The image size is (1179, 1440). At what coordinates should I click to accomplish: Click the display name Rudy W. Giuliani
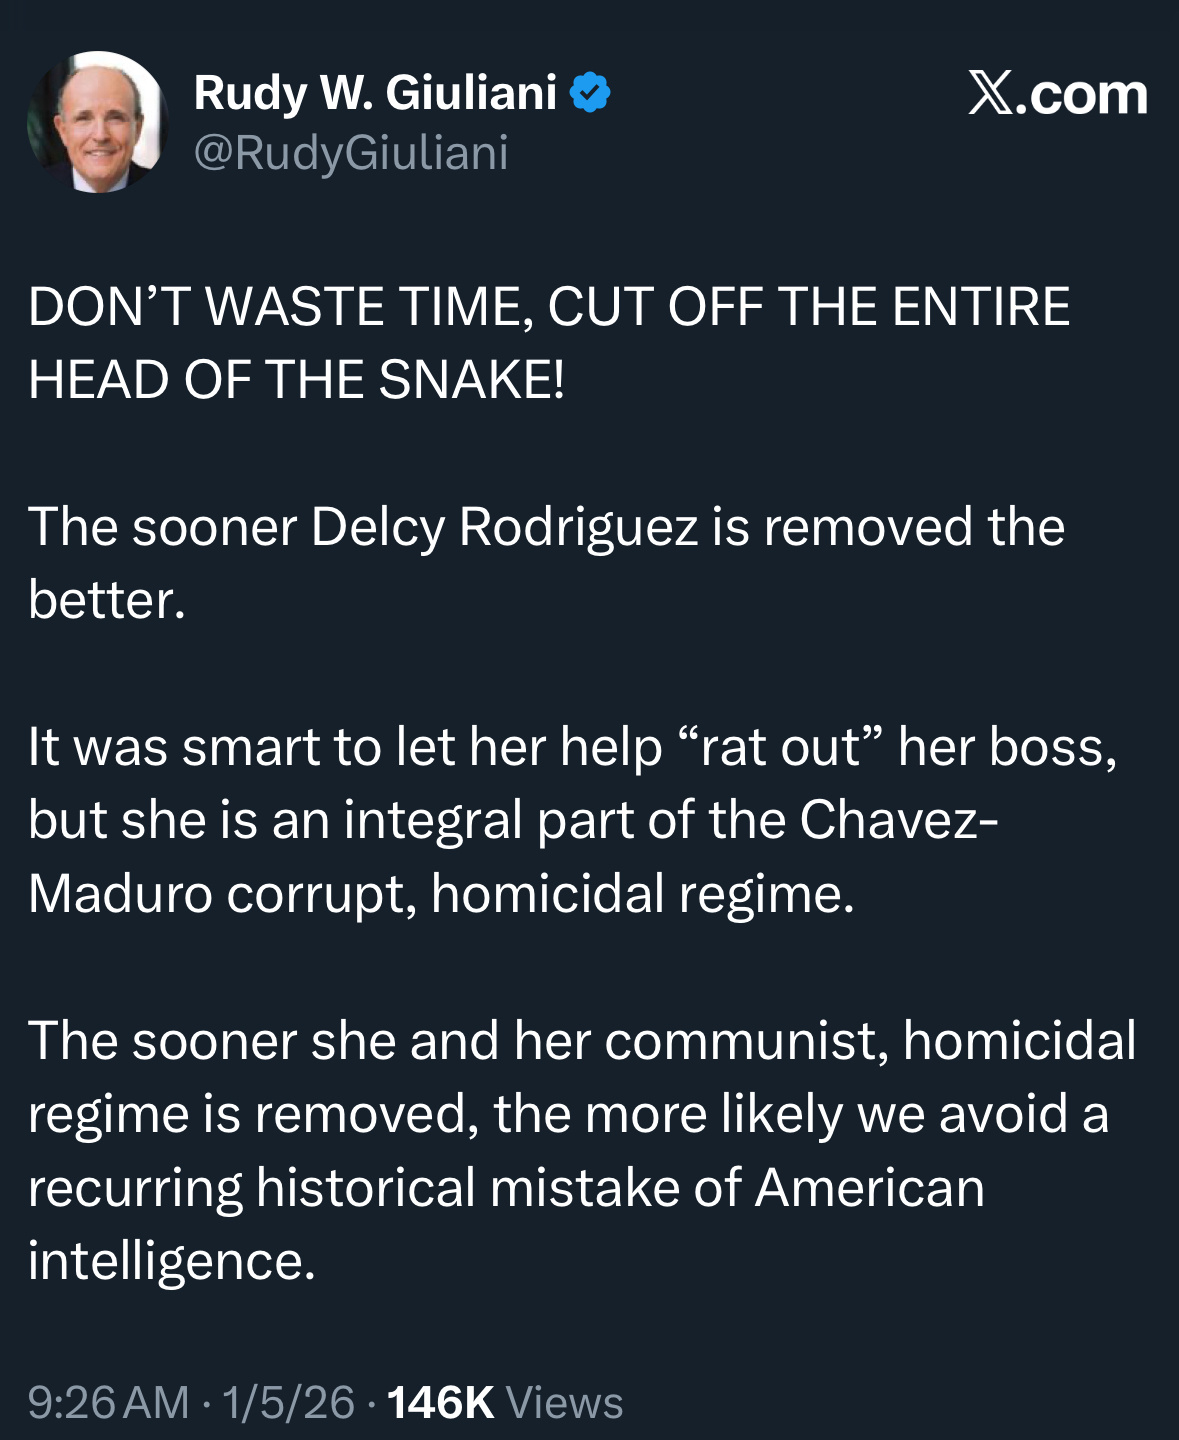(375, 93)
